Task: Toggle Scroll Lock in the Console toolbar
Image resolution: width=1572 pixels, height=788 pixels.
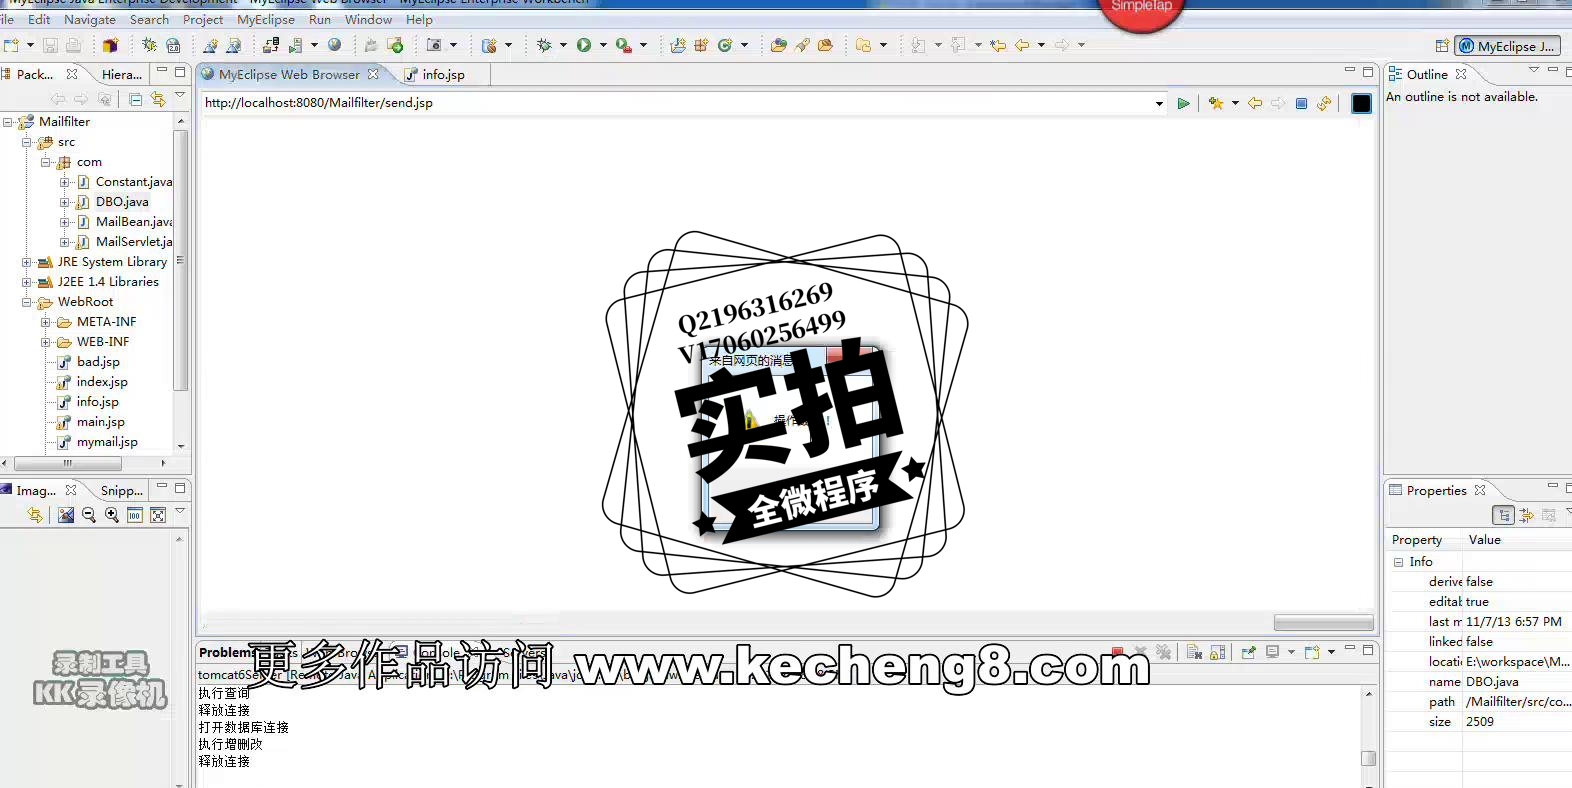Action: tap(1217, 652)
